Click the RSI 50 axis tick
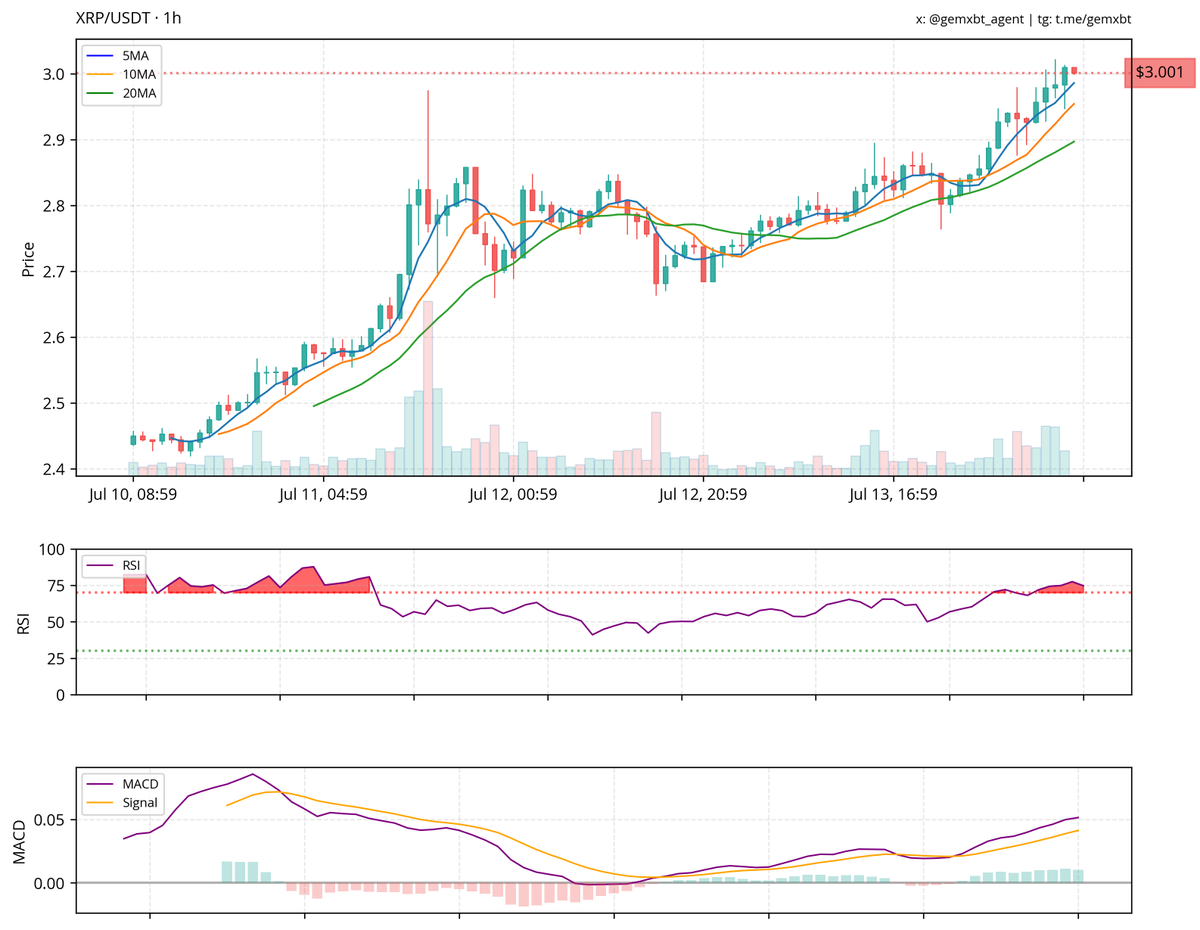This screenshot has height=930, width=1200. click(56, 622)
